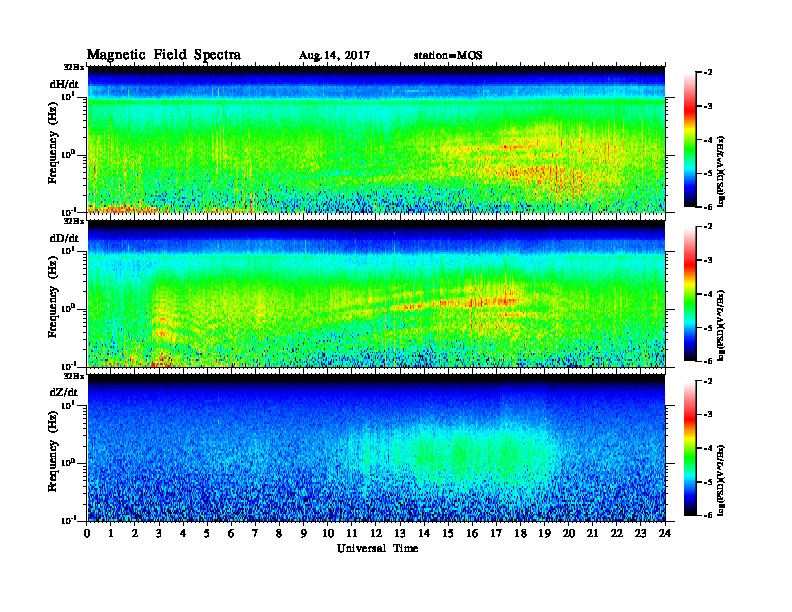Image resolution: width=792 pixels, height=612 pixels.
Task: Click hour '5' on the Universal Time axis
Action: [208, 534]
